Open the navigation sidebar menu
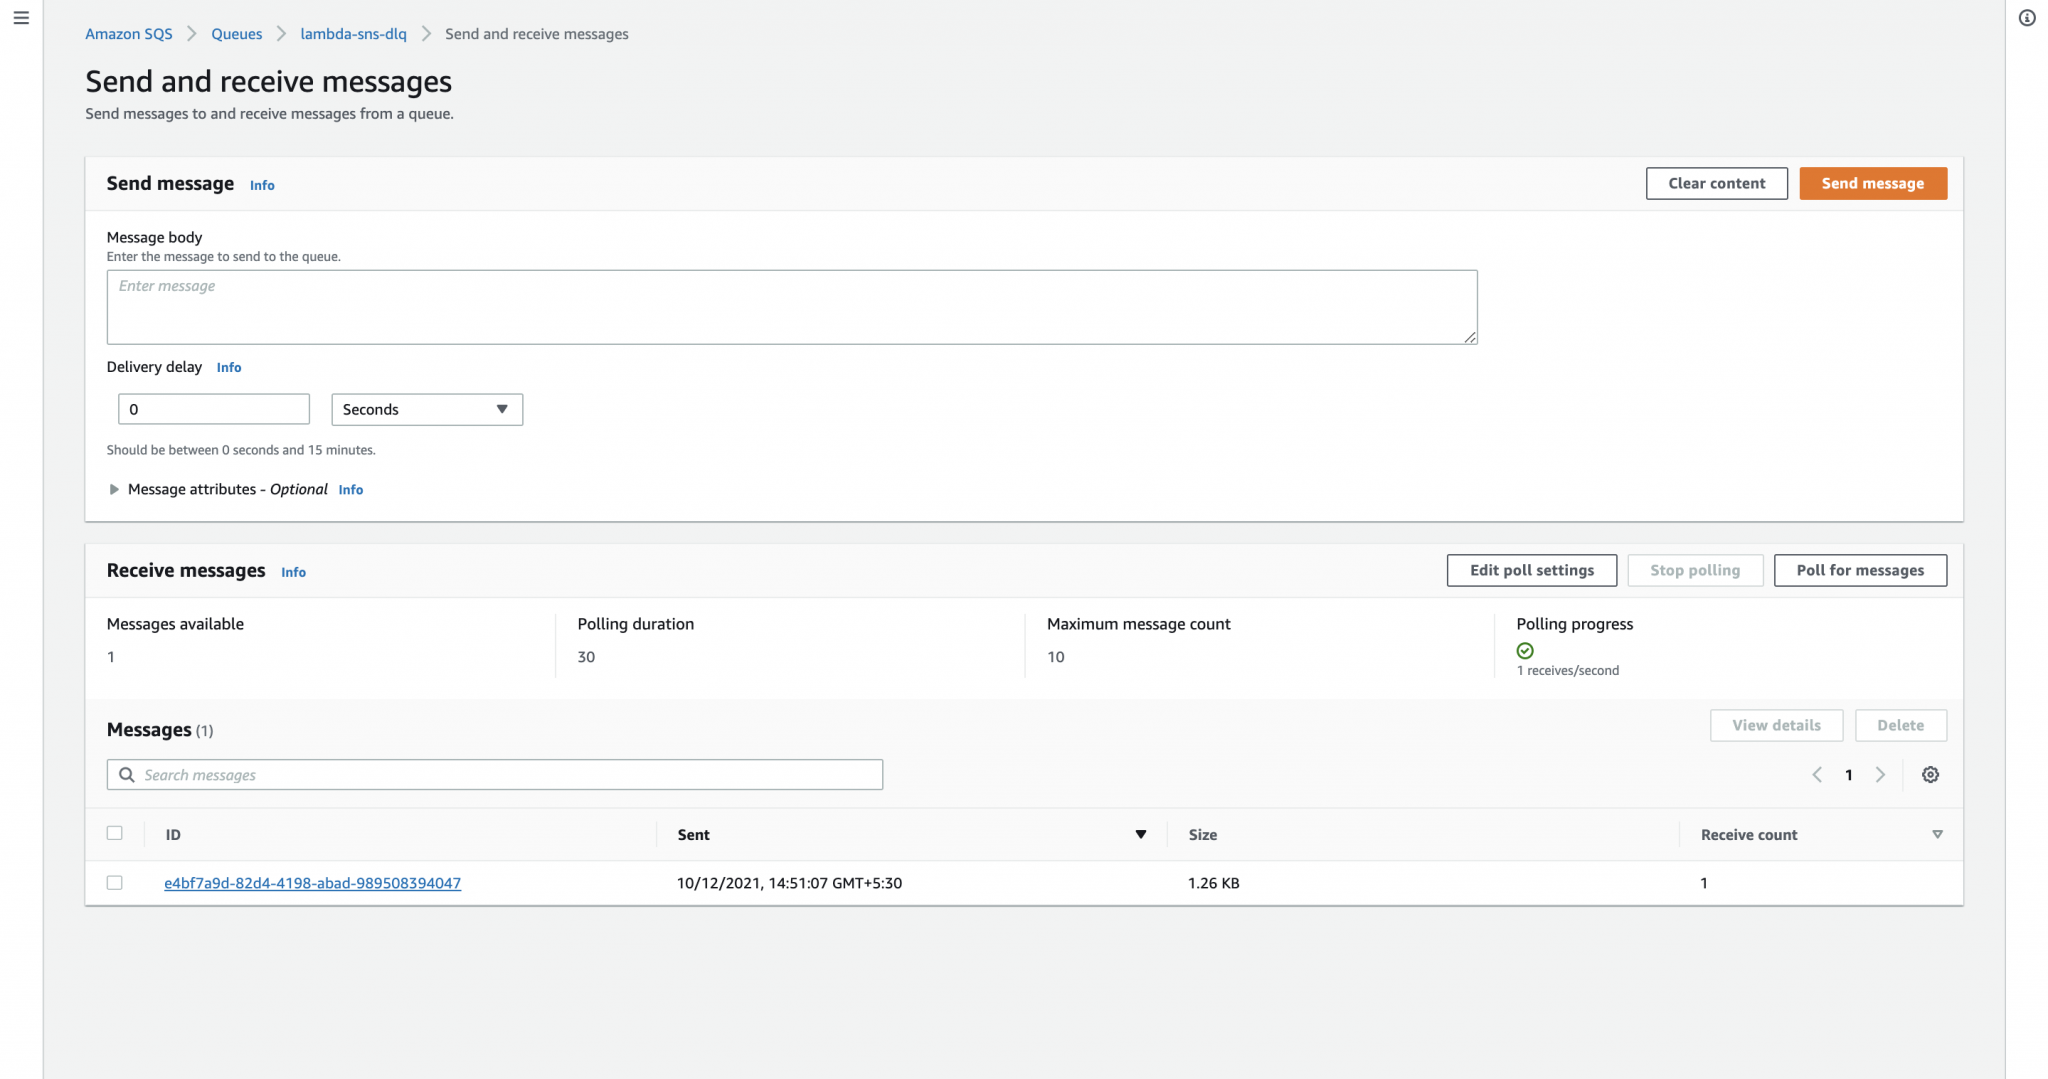Image resolution: width=2048 pixels, height=1079 pixels. [22, 17]
